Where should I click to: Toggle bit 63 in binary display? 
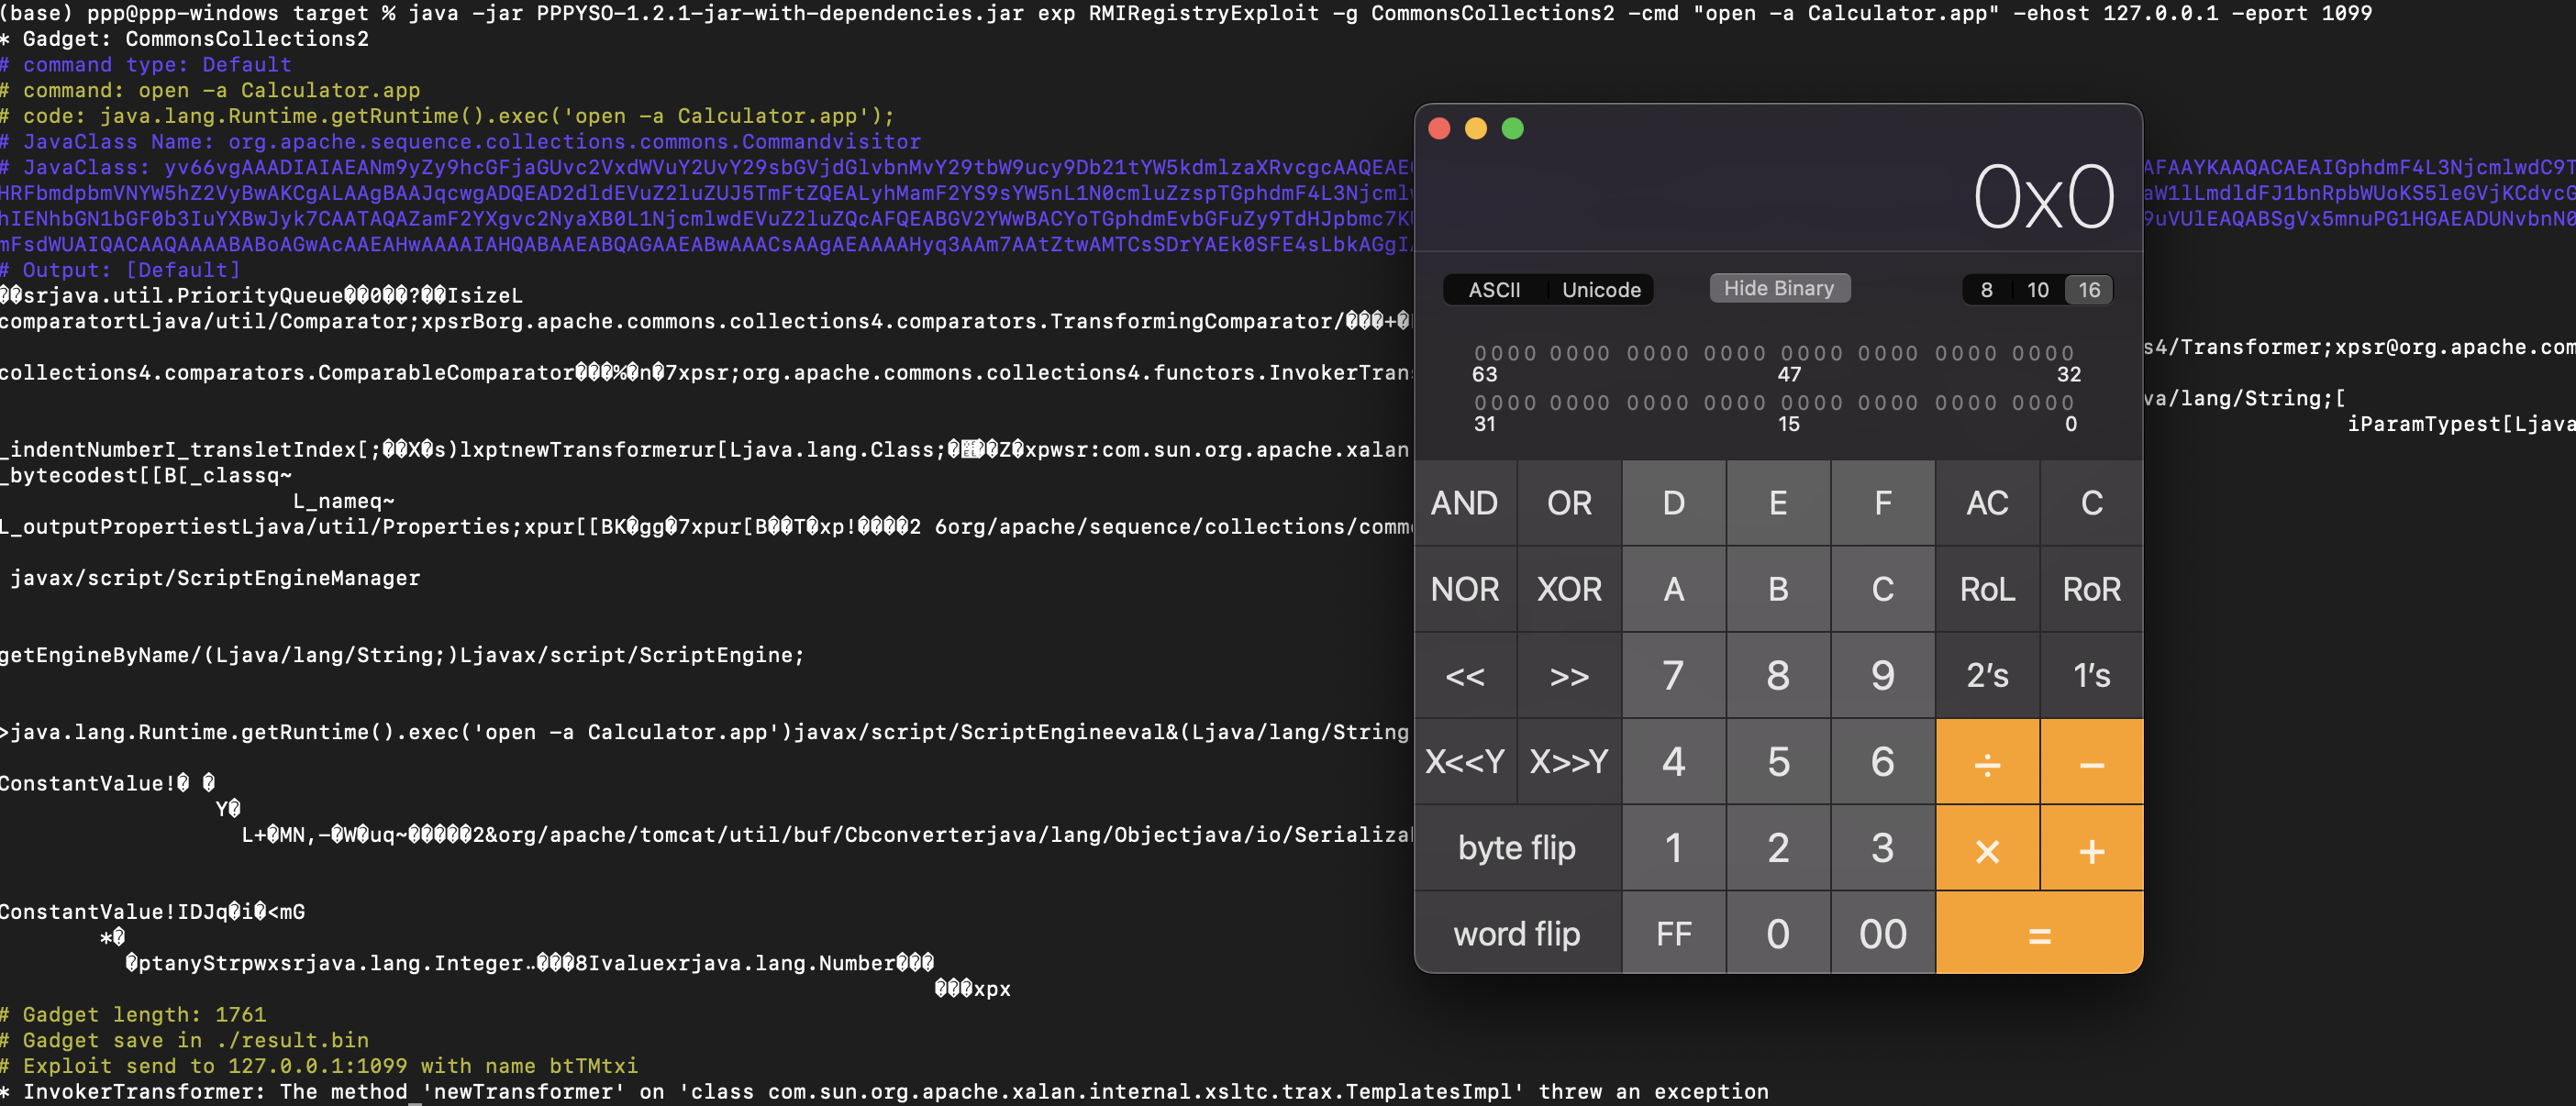[x=1480, y=353]
